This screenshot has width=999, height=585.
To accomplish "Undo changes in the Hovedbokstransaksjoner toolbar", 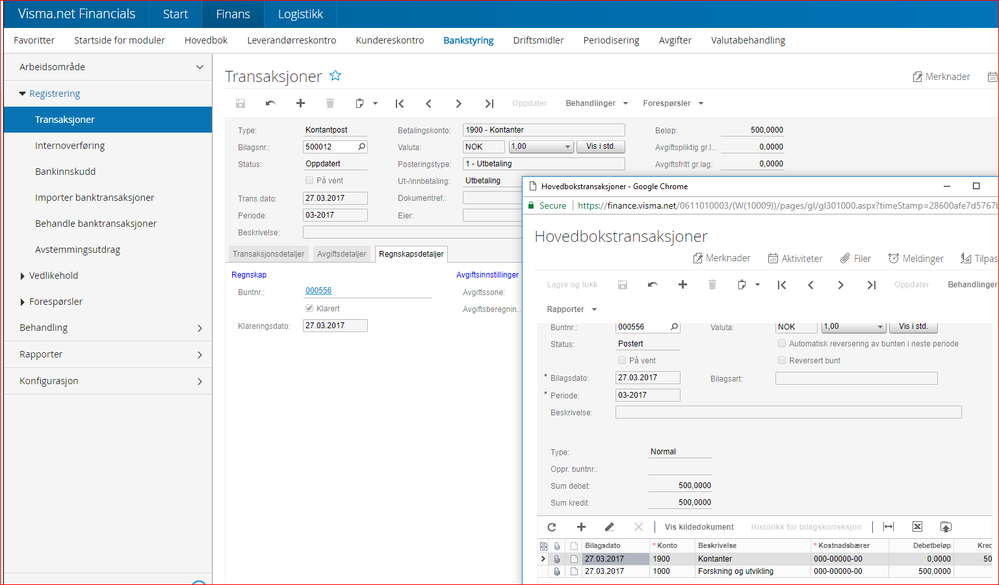I will [x=652, y=285].
